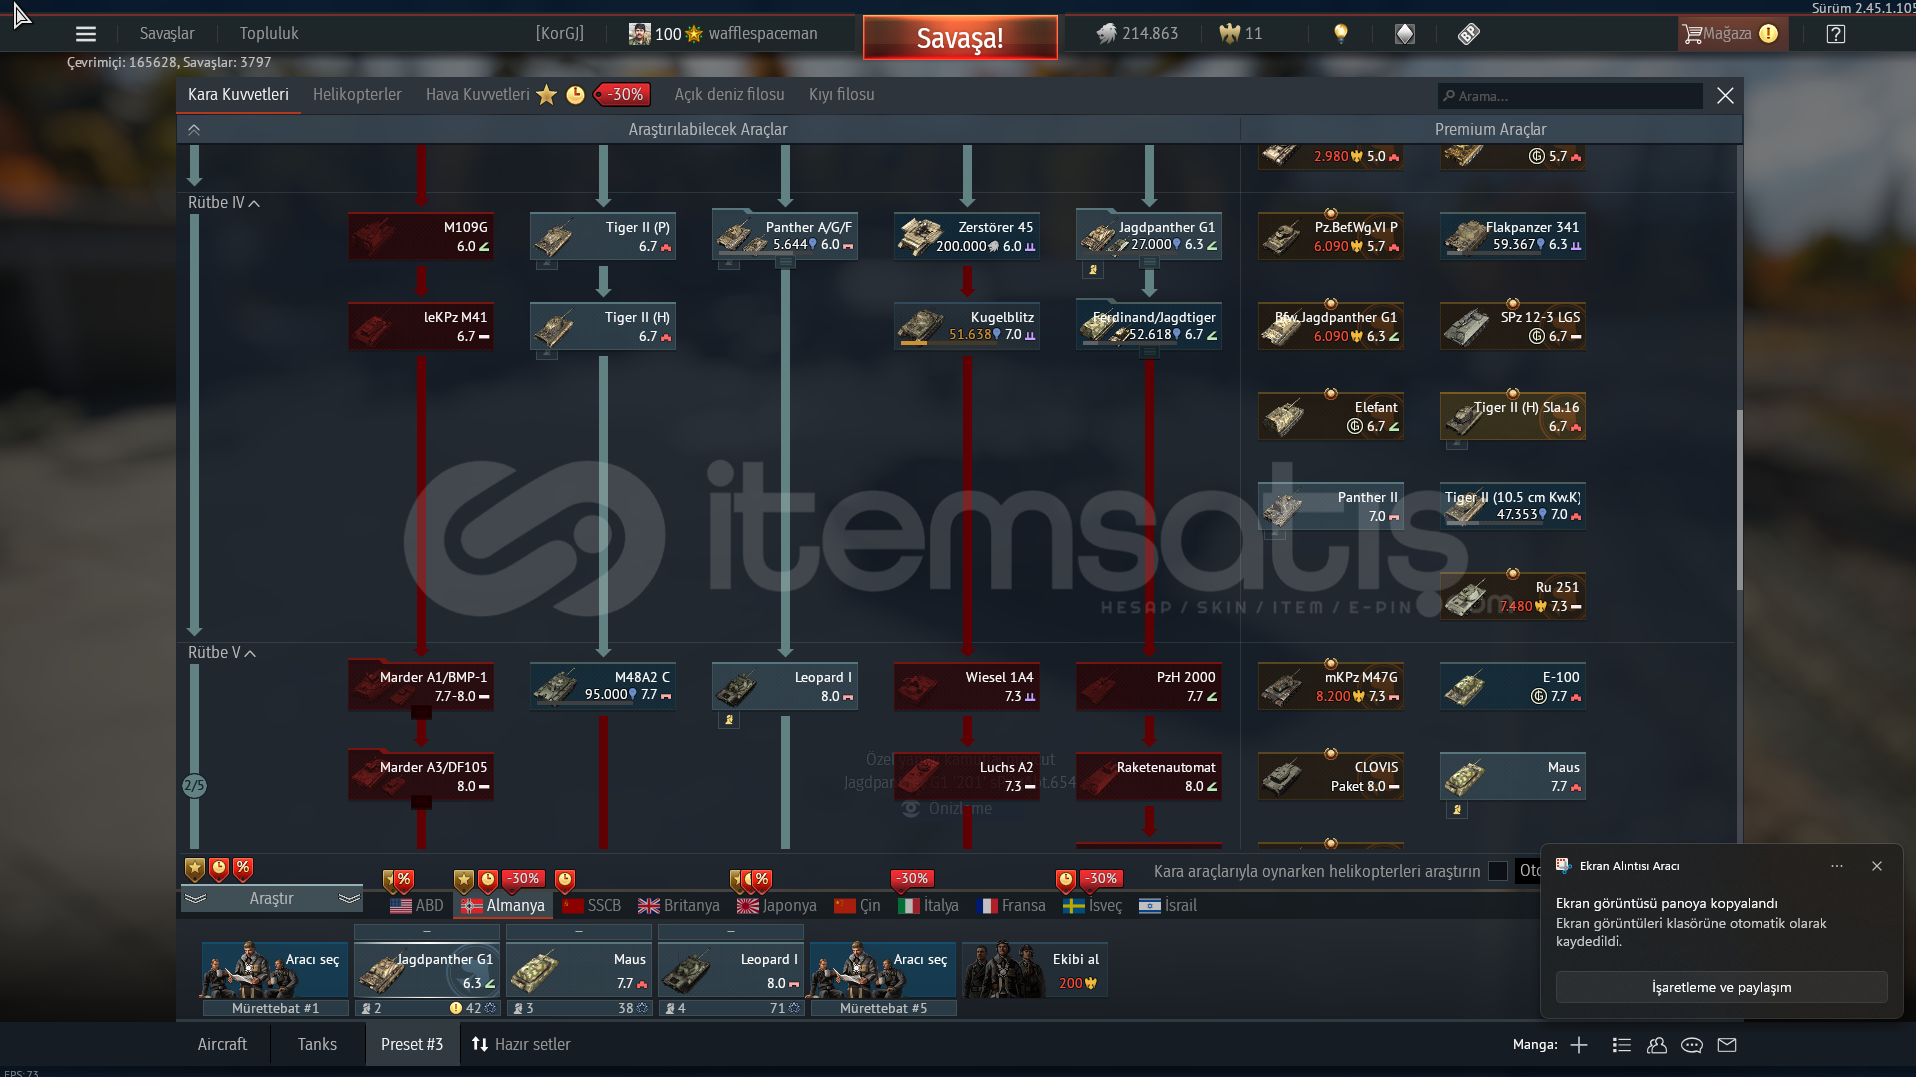Click the İşaretleme ve paylaşım button
1916x1077 pixels.
pos(1721,987)
